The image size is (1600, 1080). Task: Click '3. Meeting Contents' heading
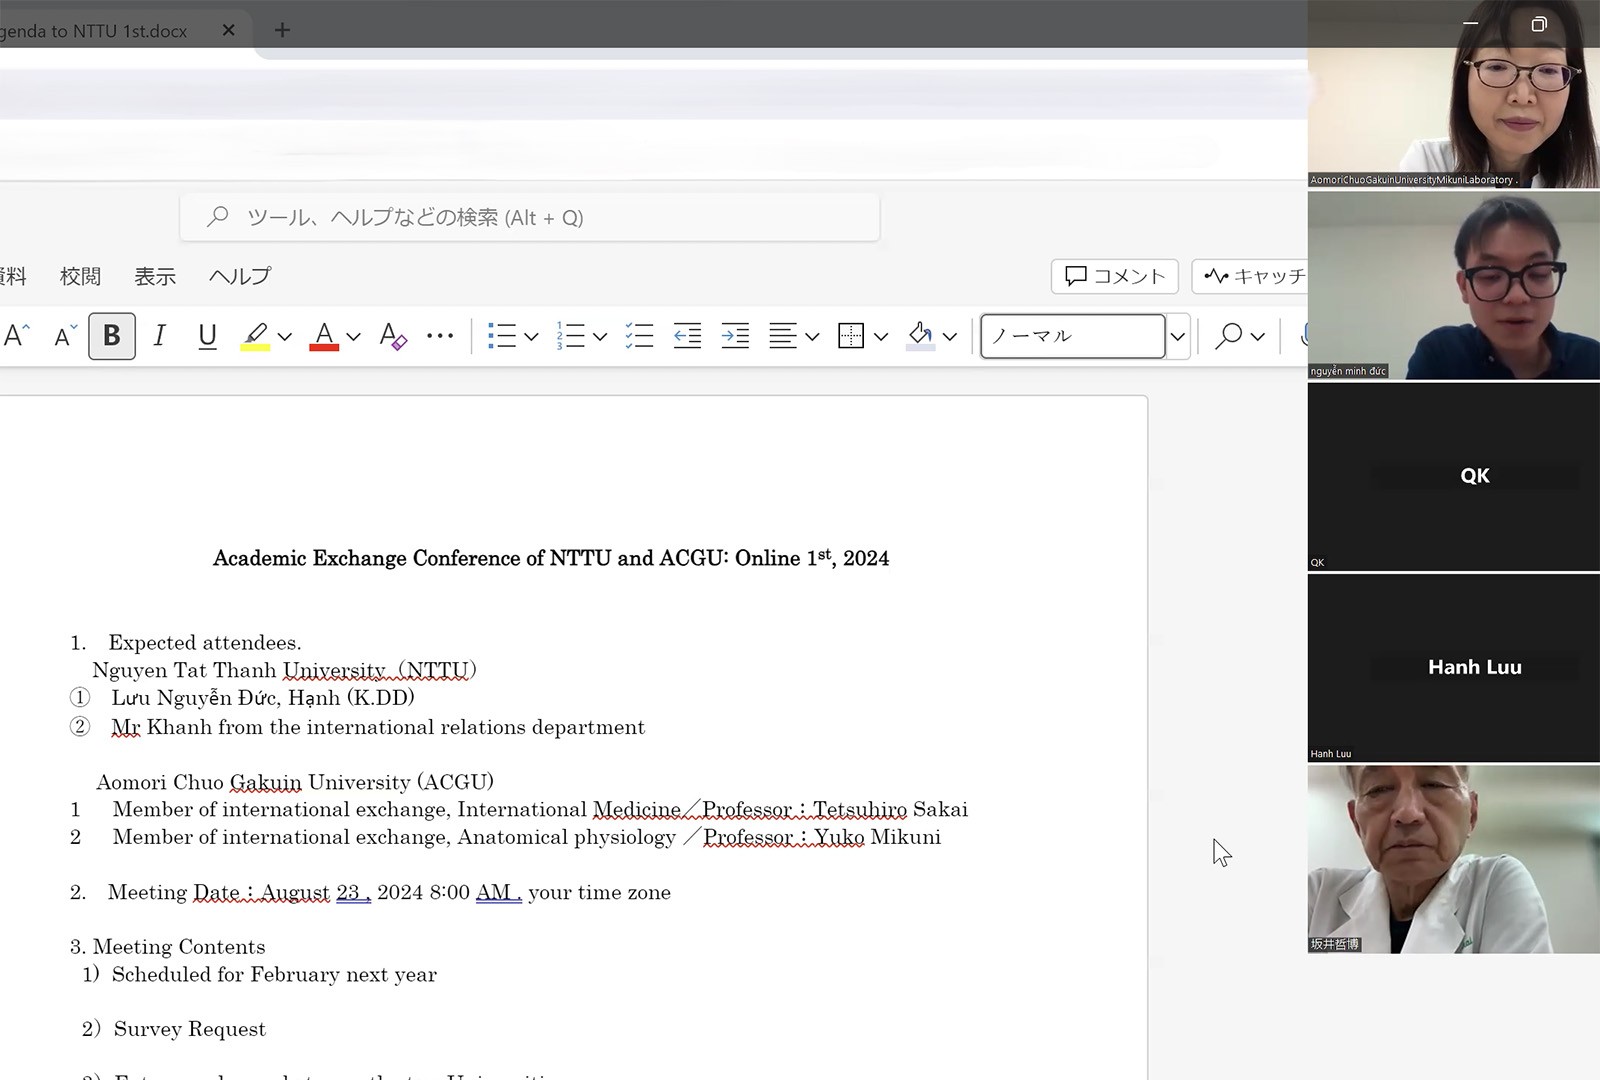168,947
